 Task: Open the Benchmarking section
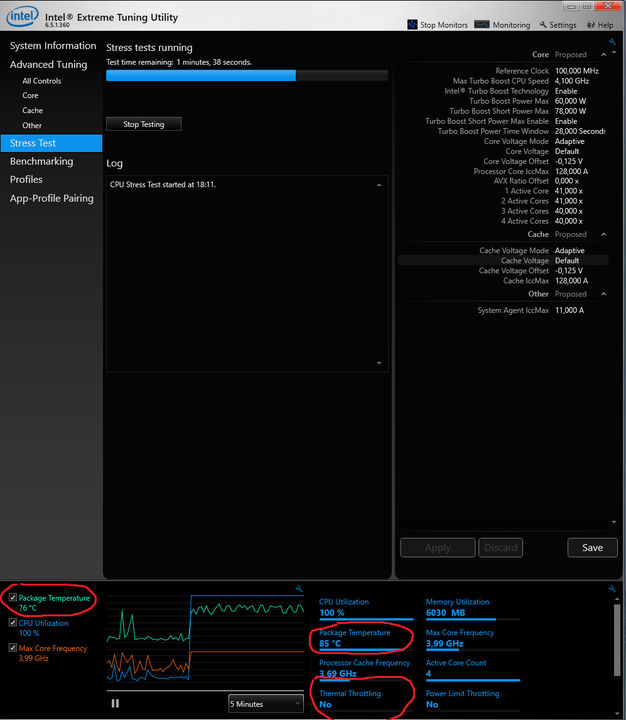pos(41,161)
